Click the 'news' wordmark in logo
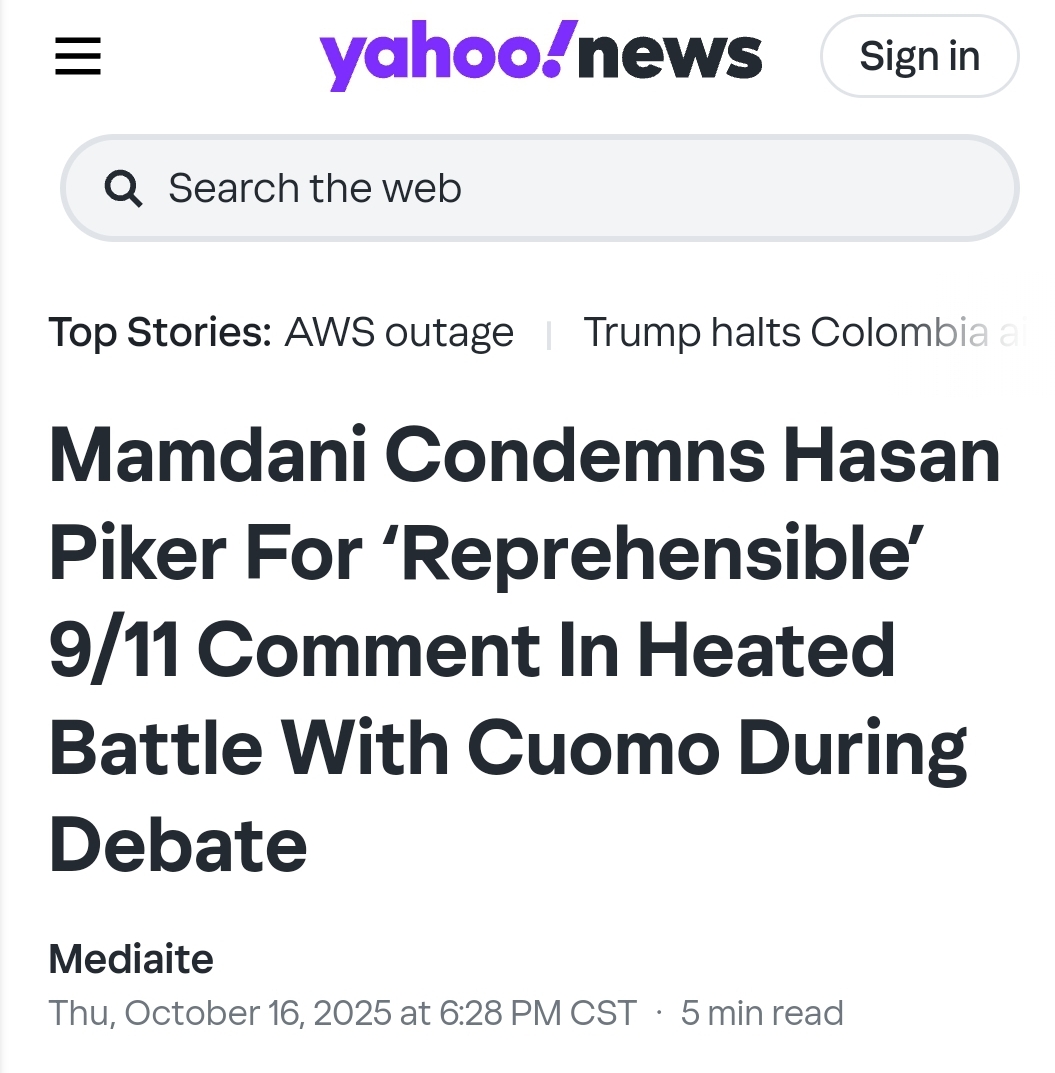 tap(670, 56)
